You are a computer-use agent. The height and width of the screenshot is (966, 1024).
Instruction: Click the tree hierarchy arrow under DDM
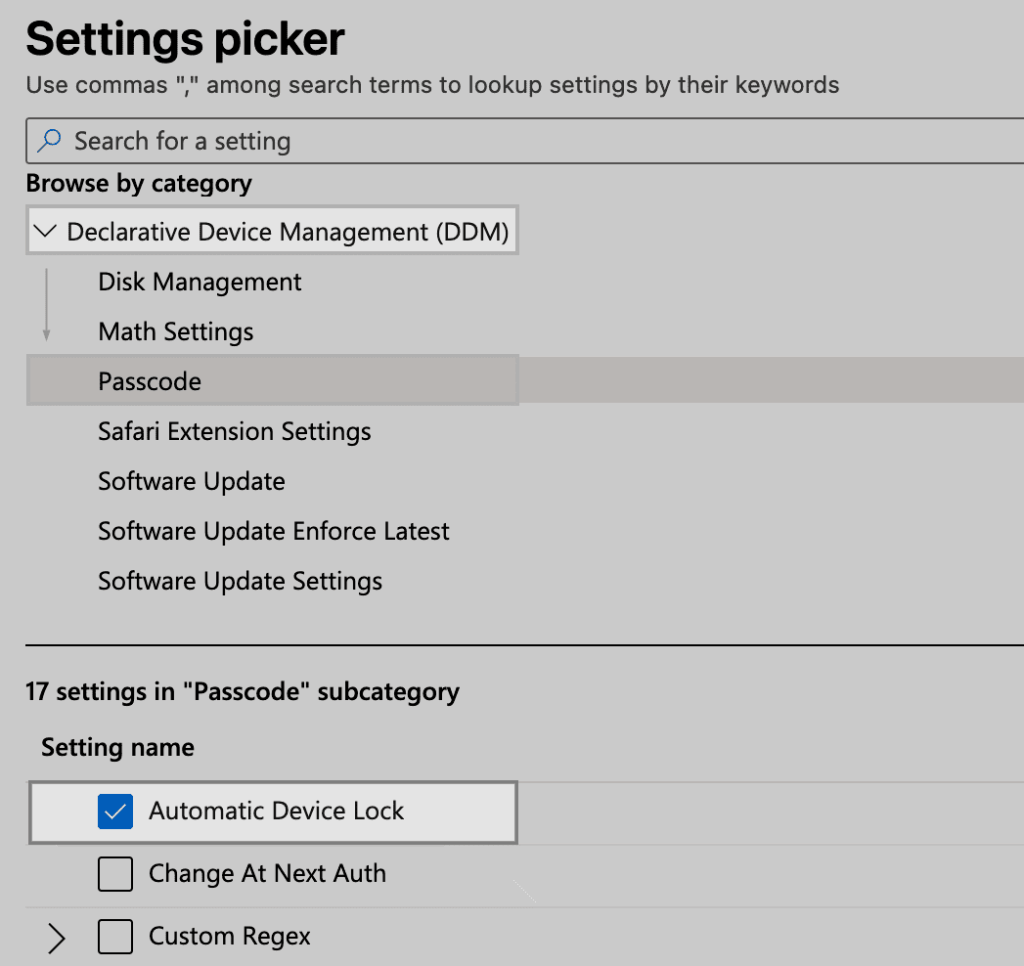click(46, 306)
